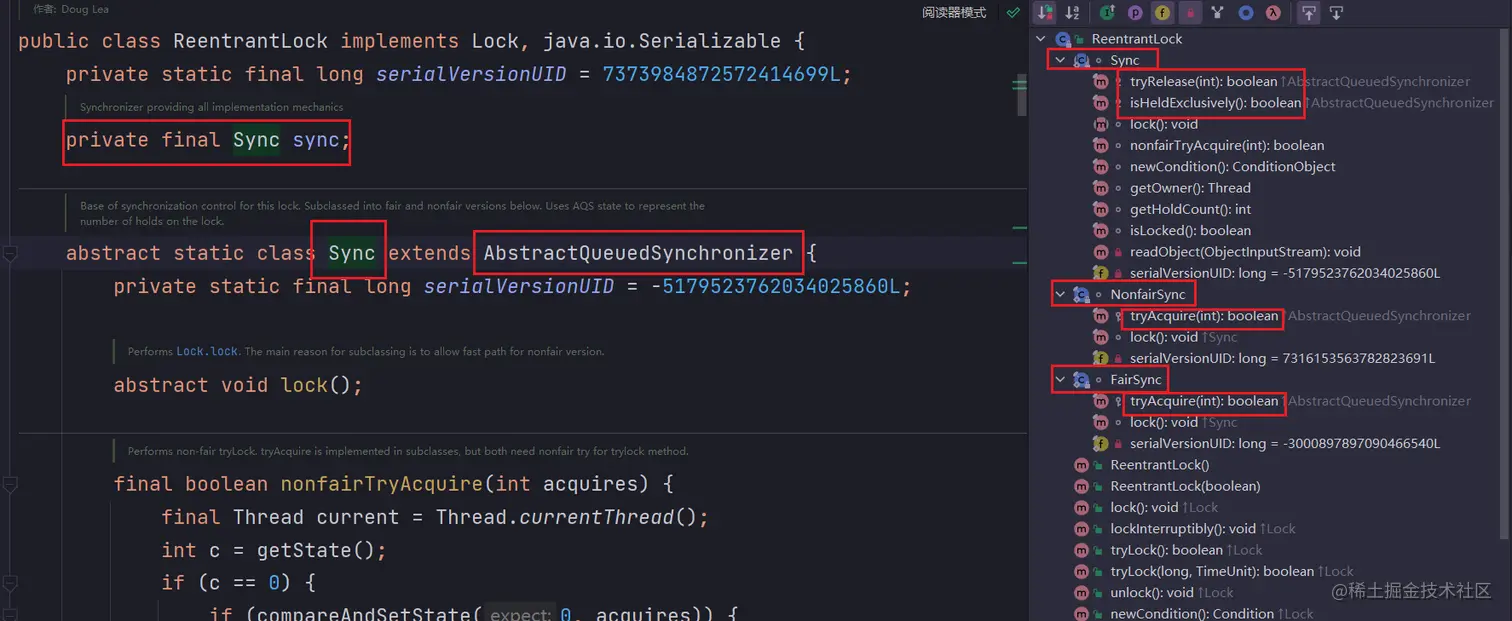Collapse ReentrantLock root node chevron
This screenshot has height=621, width=1512.
(1042, 39)
